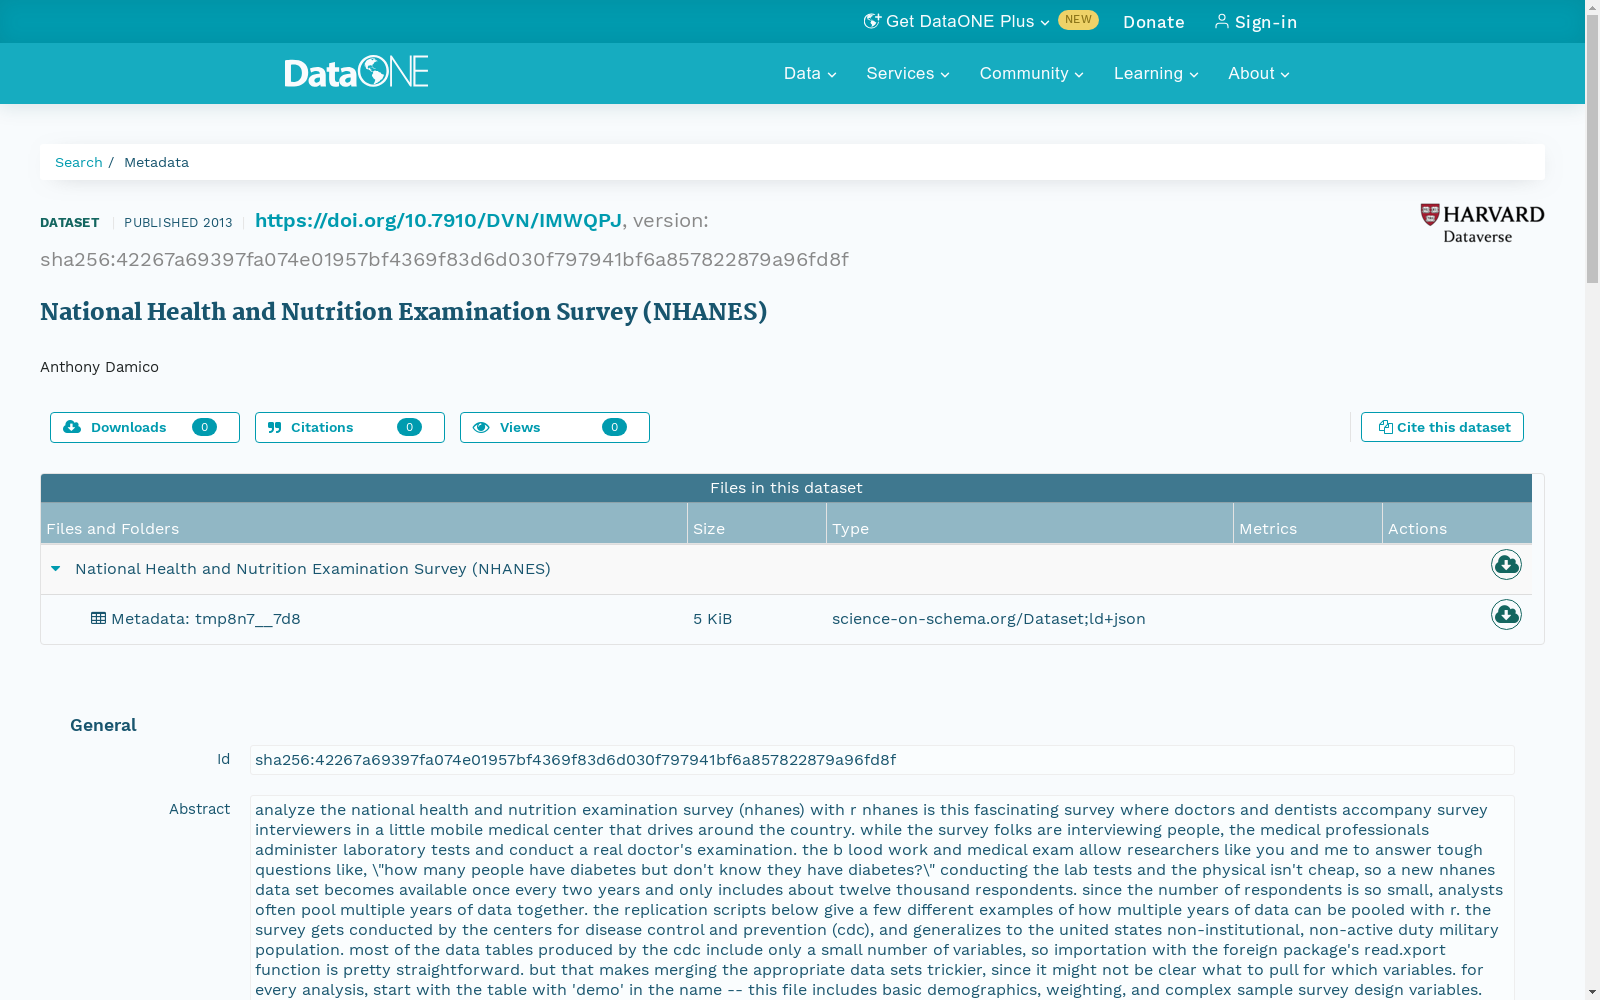Open the Data dropdown menu
1600x1000 pixels.
point(810,73)
